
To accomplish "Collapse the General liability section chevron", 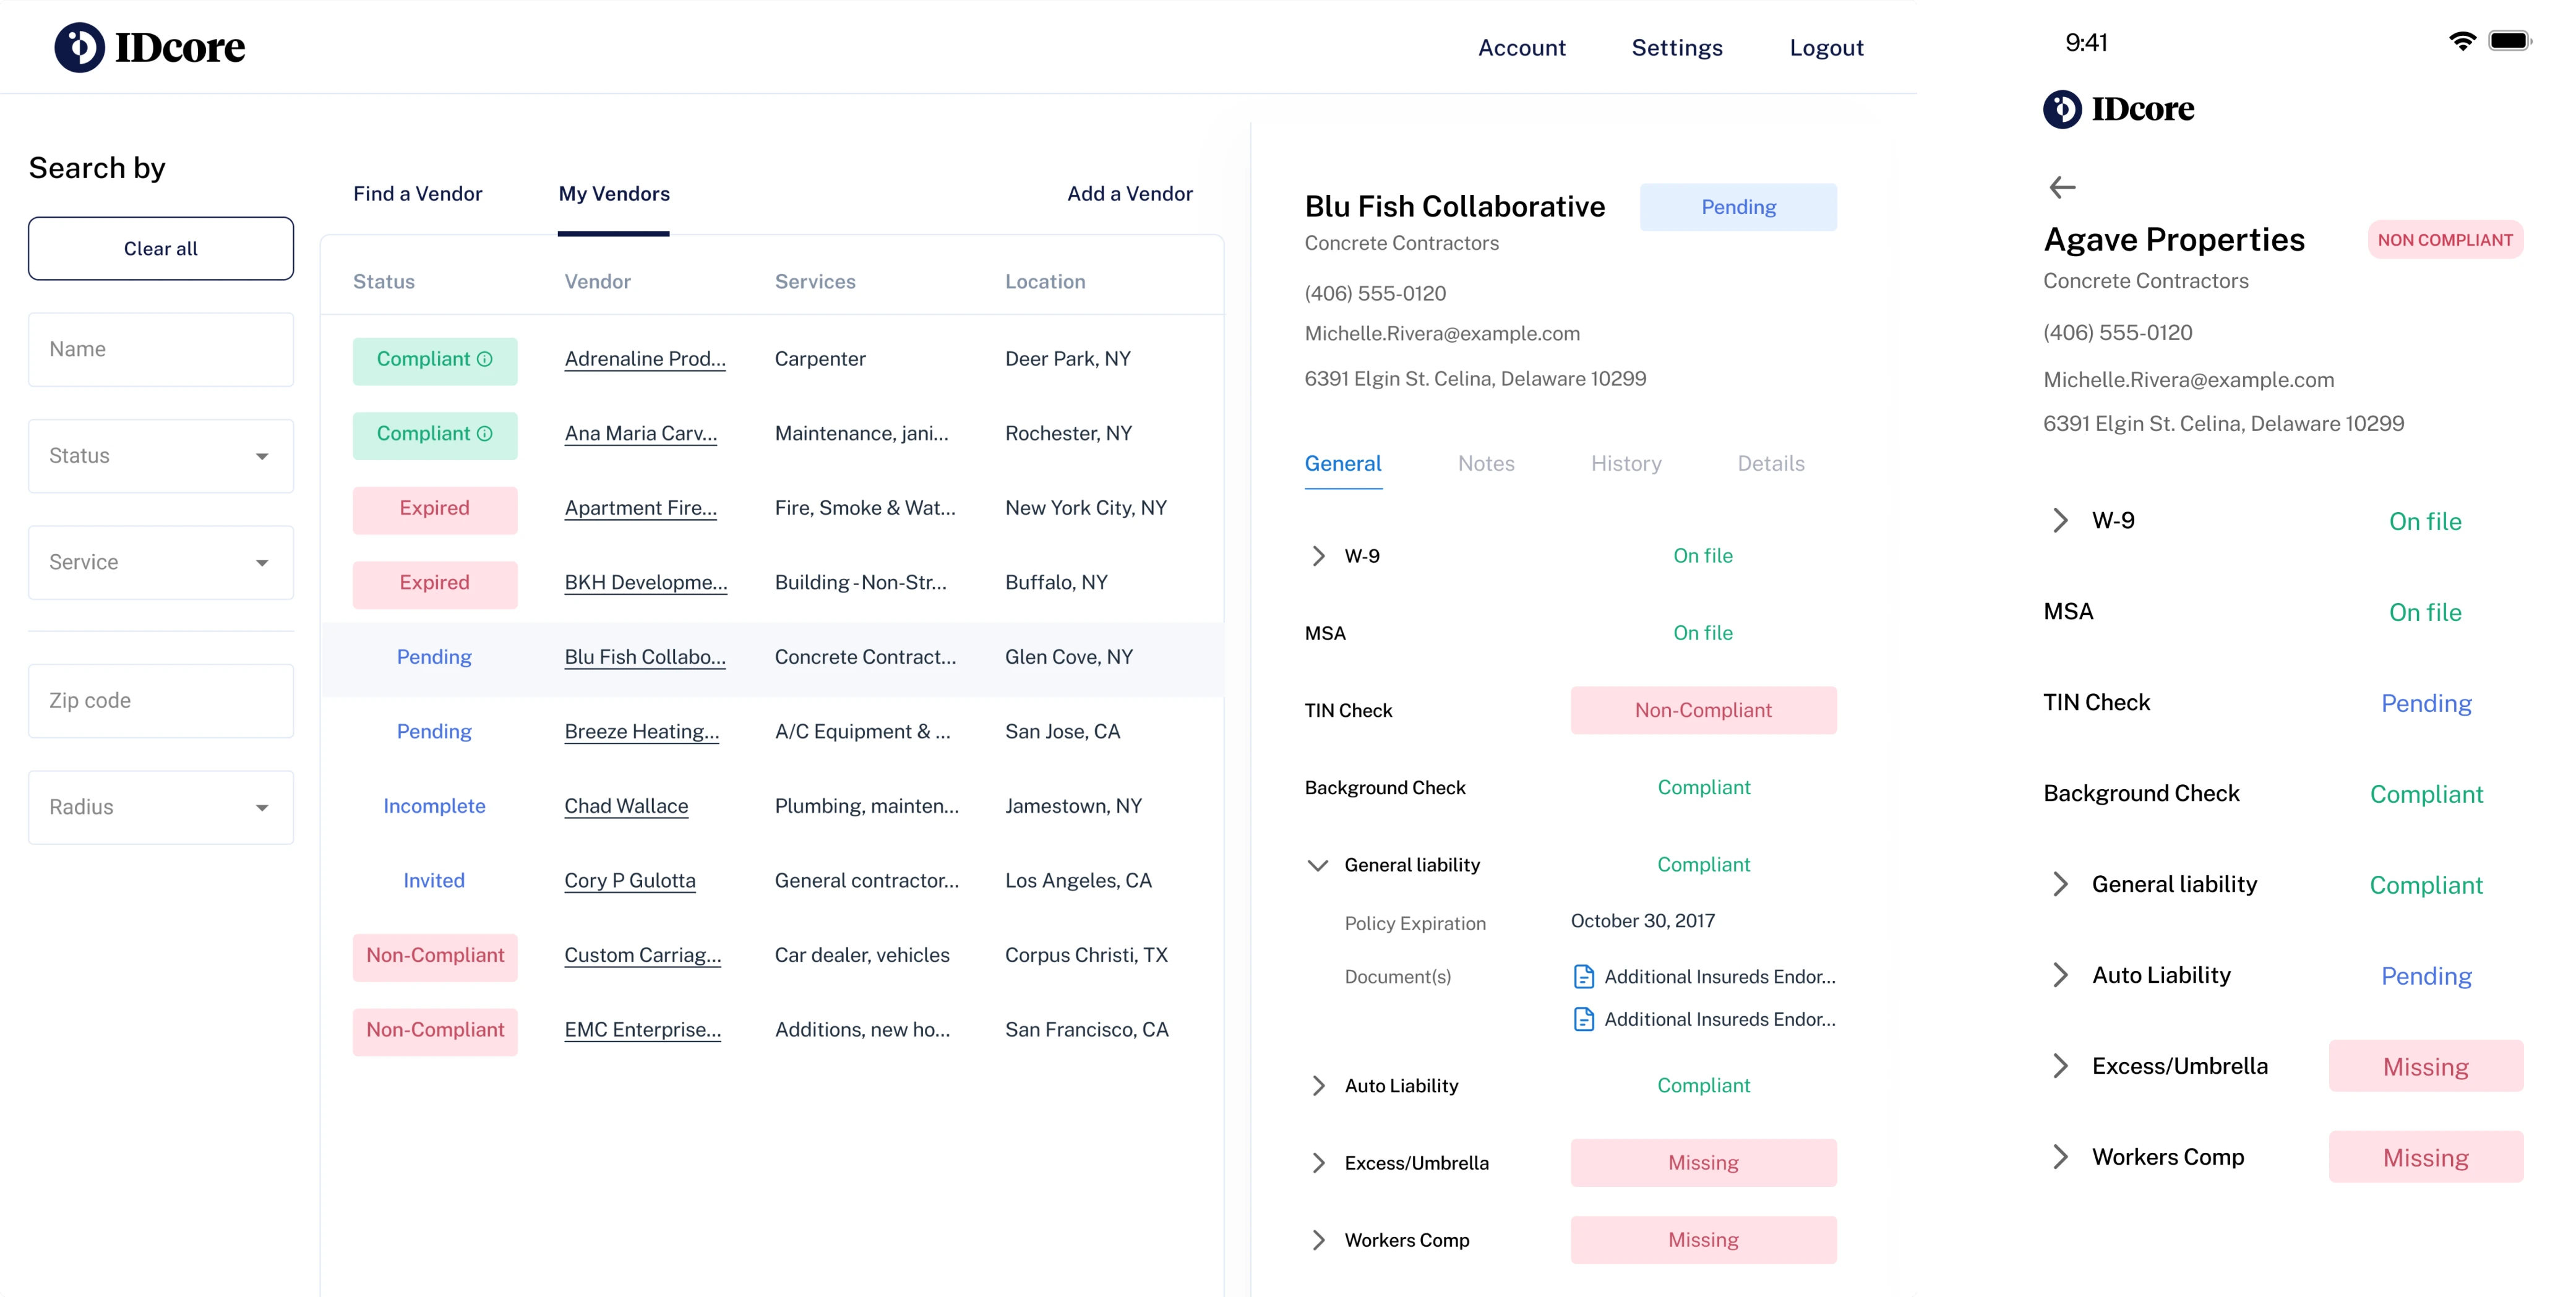I will pyautogui.click(x=1318, y=865).
